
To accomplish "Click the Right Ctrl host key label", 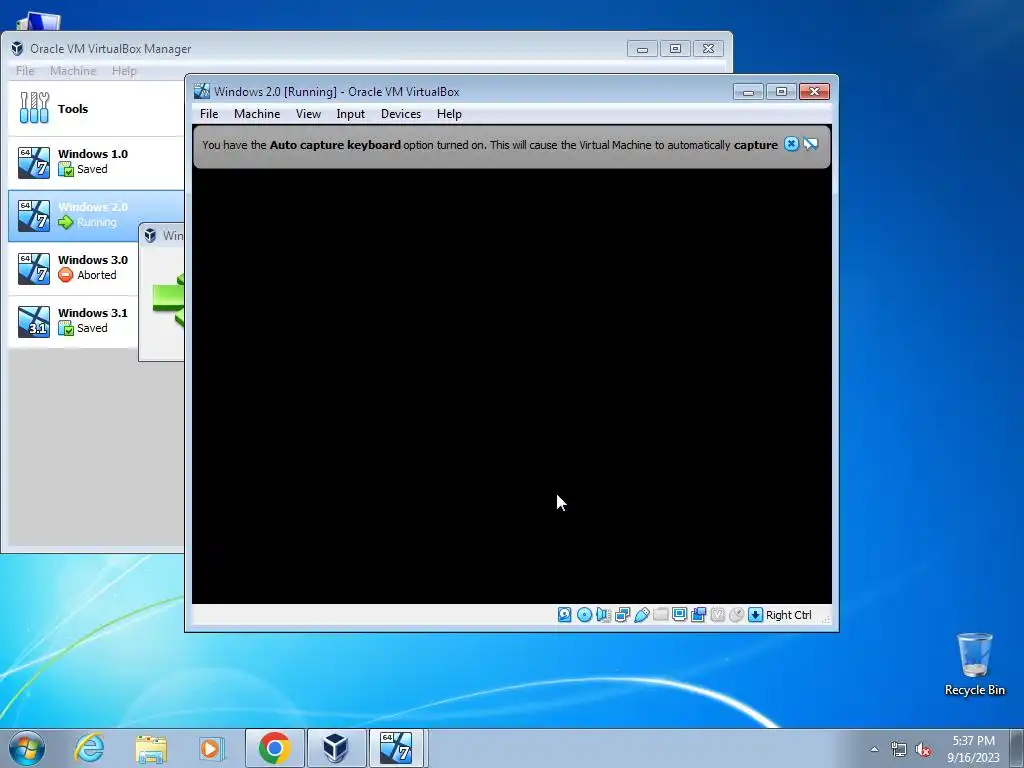I will click(x=788, y=615).
